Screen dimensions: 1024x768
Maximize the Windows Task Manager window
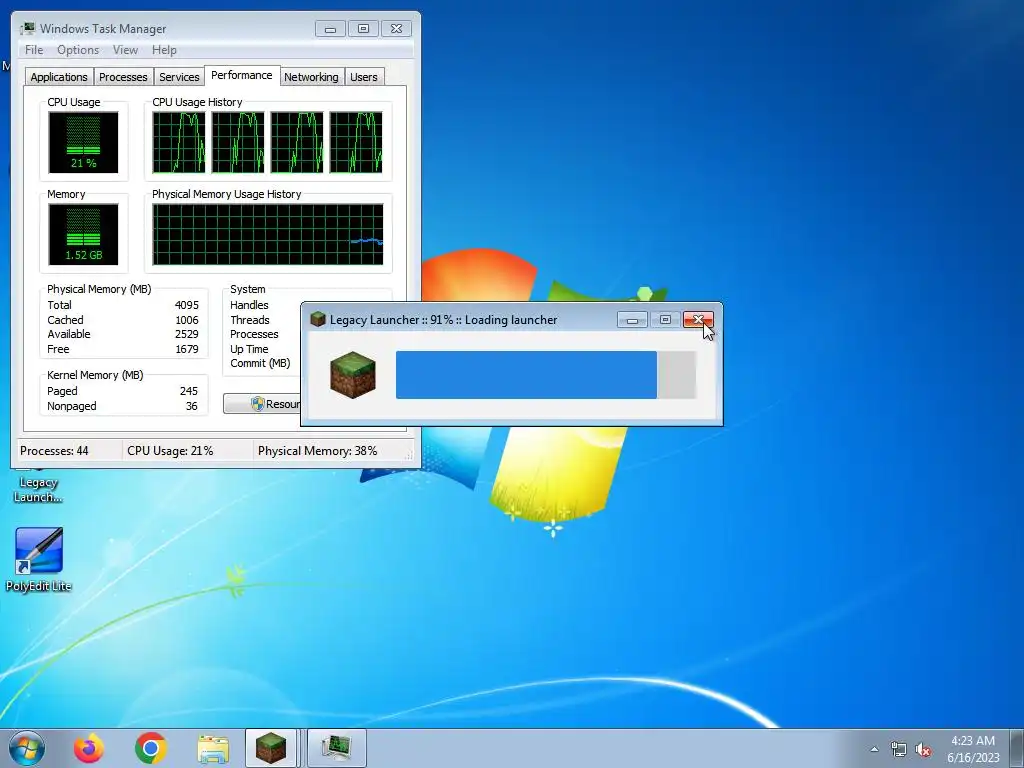coord(363,29)
